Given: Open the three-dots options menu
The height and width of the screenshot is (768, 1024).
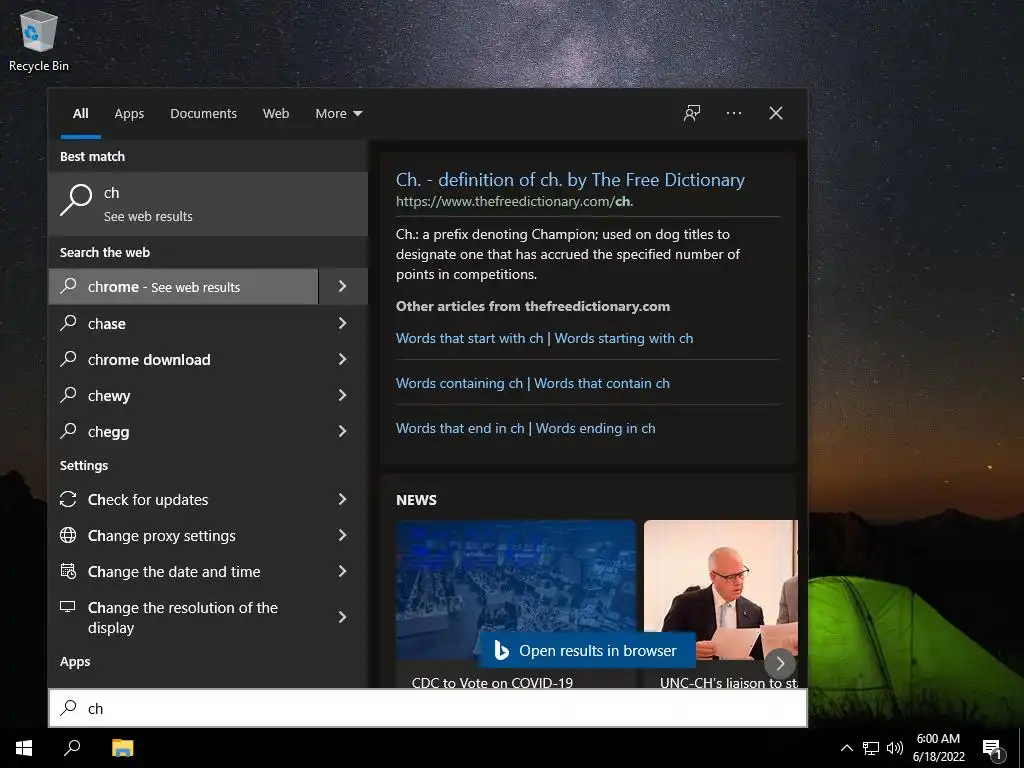Looking at the screenshot, I should [x=733, y=113].
